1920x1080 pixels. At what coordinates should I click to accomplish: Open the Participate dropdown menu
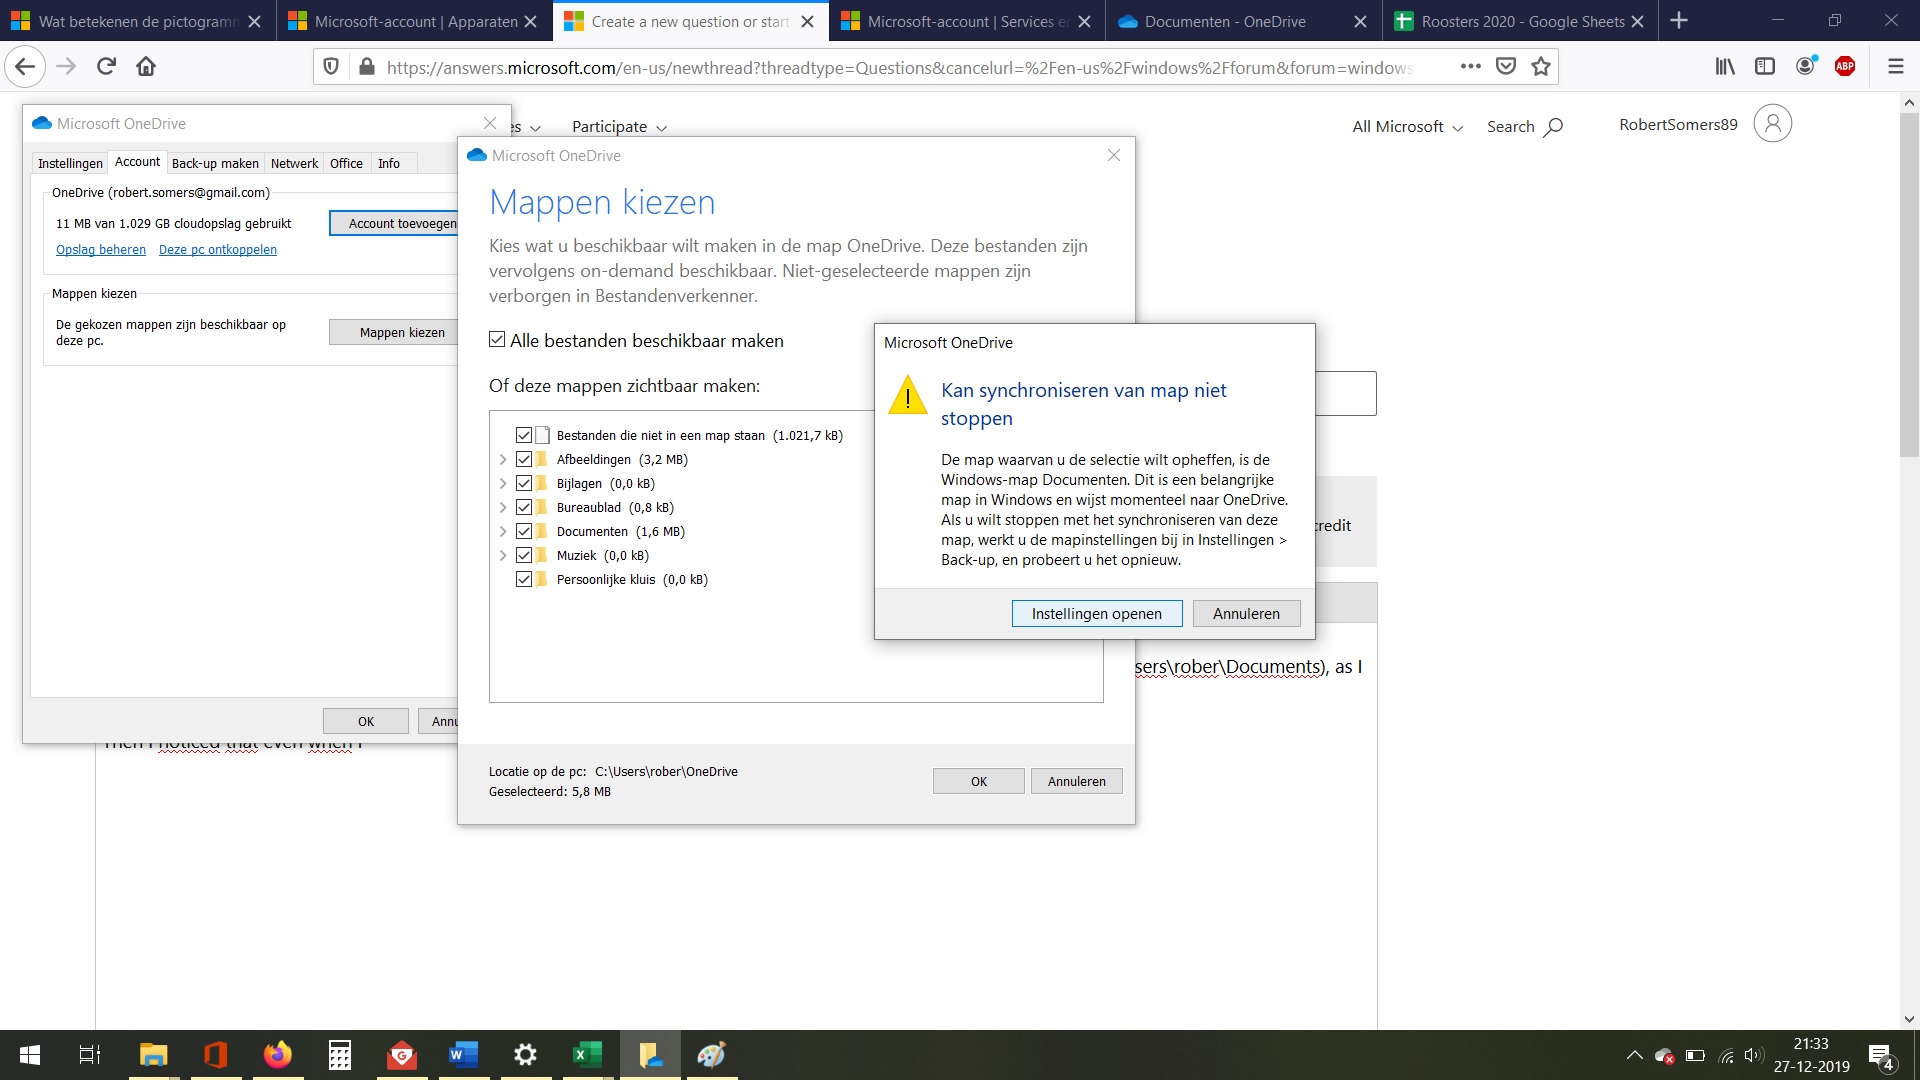(619, 127)
